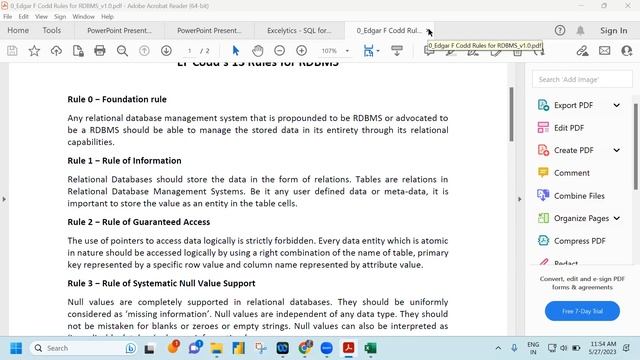This screenshot has height=360, width=640.
Task: Expand the Export PDF chevron
Action: (617, 105)
